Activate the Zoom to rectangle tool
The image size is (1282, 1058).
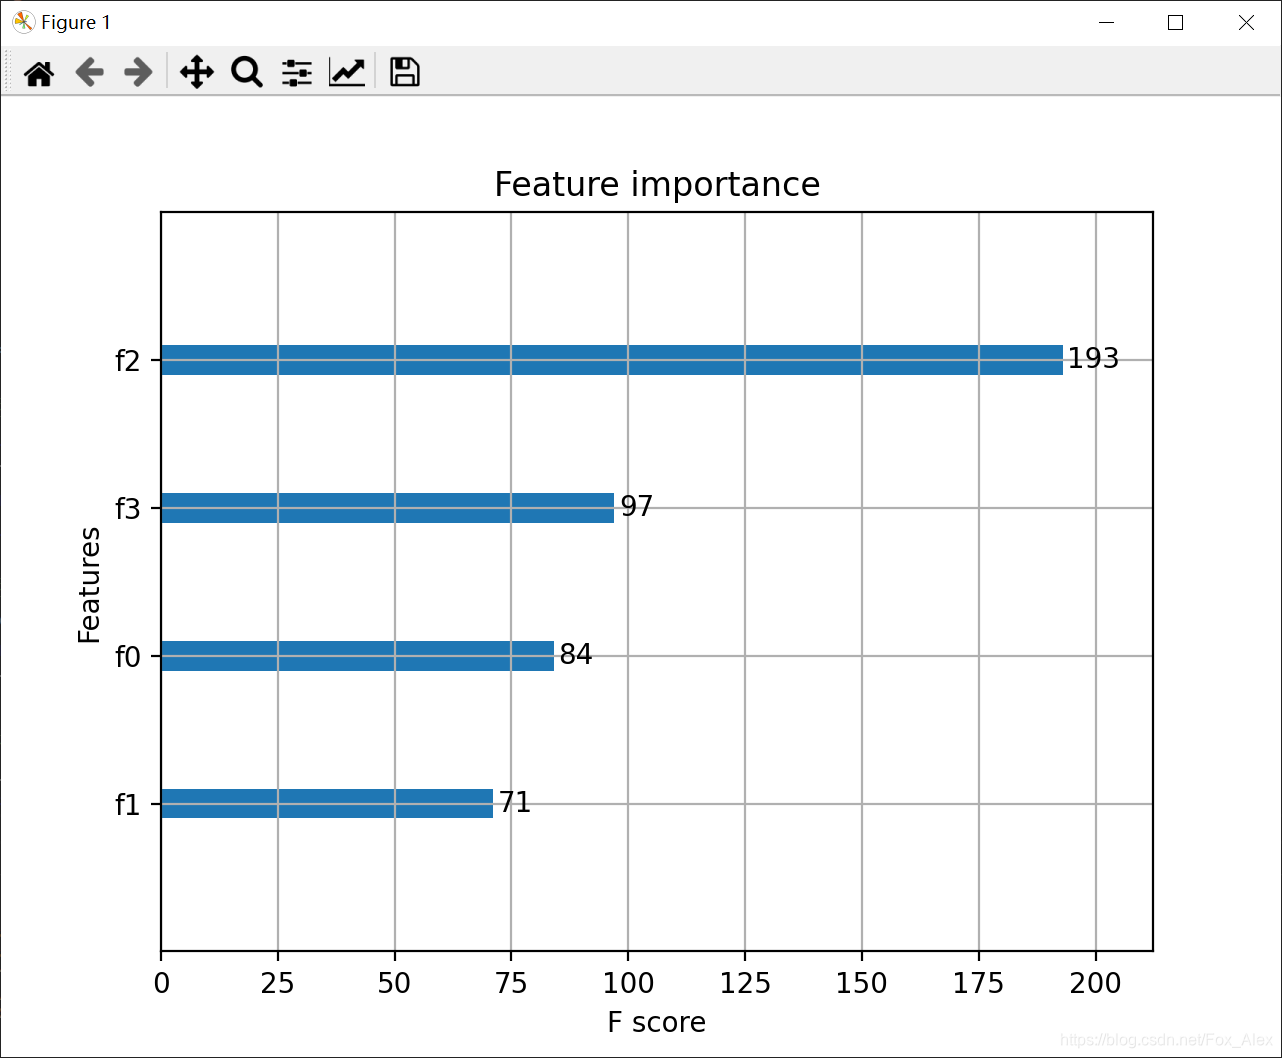pyautogui.click(x=247, y=72)
